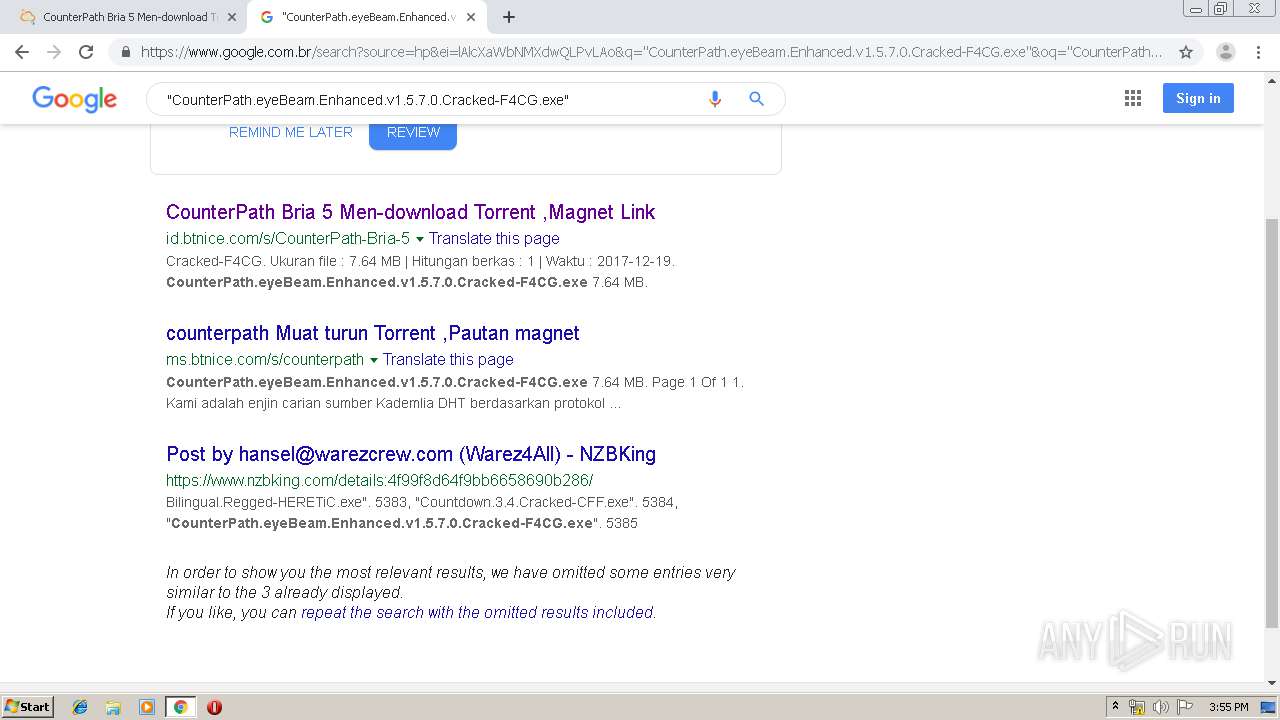
Task: Click the scrollbar up arrow
Action: 1272,79
